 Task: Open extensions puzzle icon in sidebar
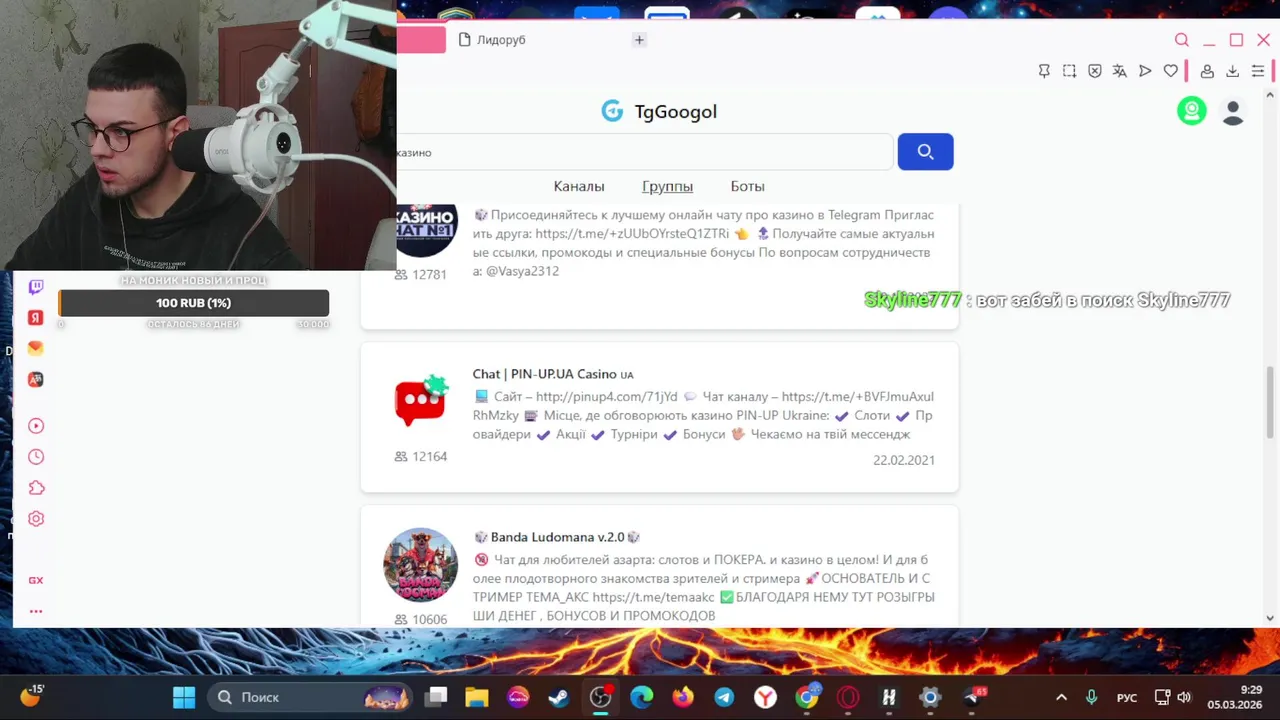36,488
